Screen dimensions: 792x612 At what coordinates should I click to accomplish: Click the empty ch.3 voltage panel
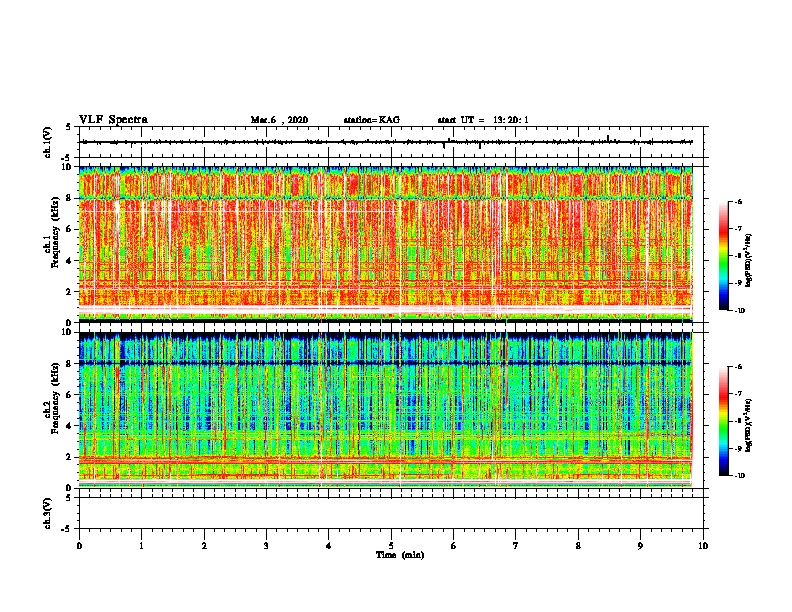[x=391, y=513]
